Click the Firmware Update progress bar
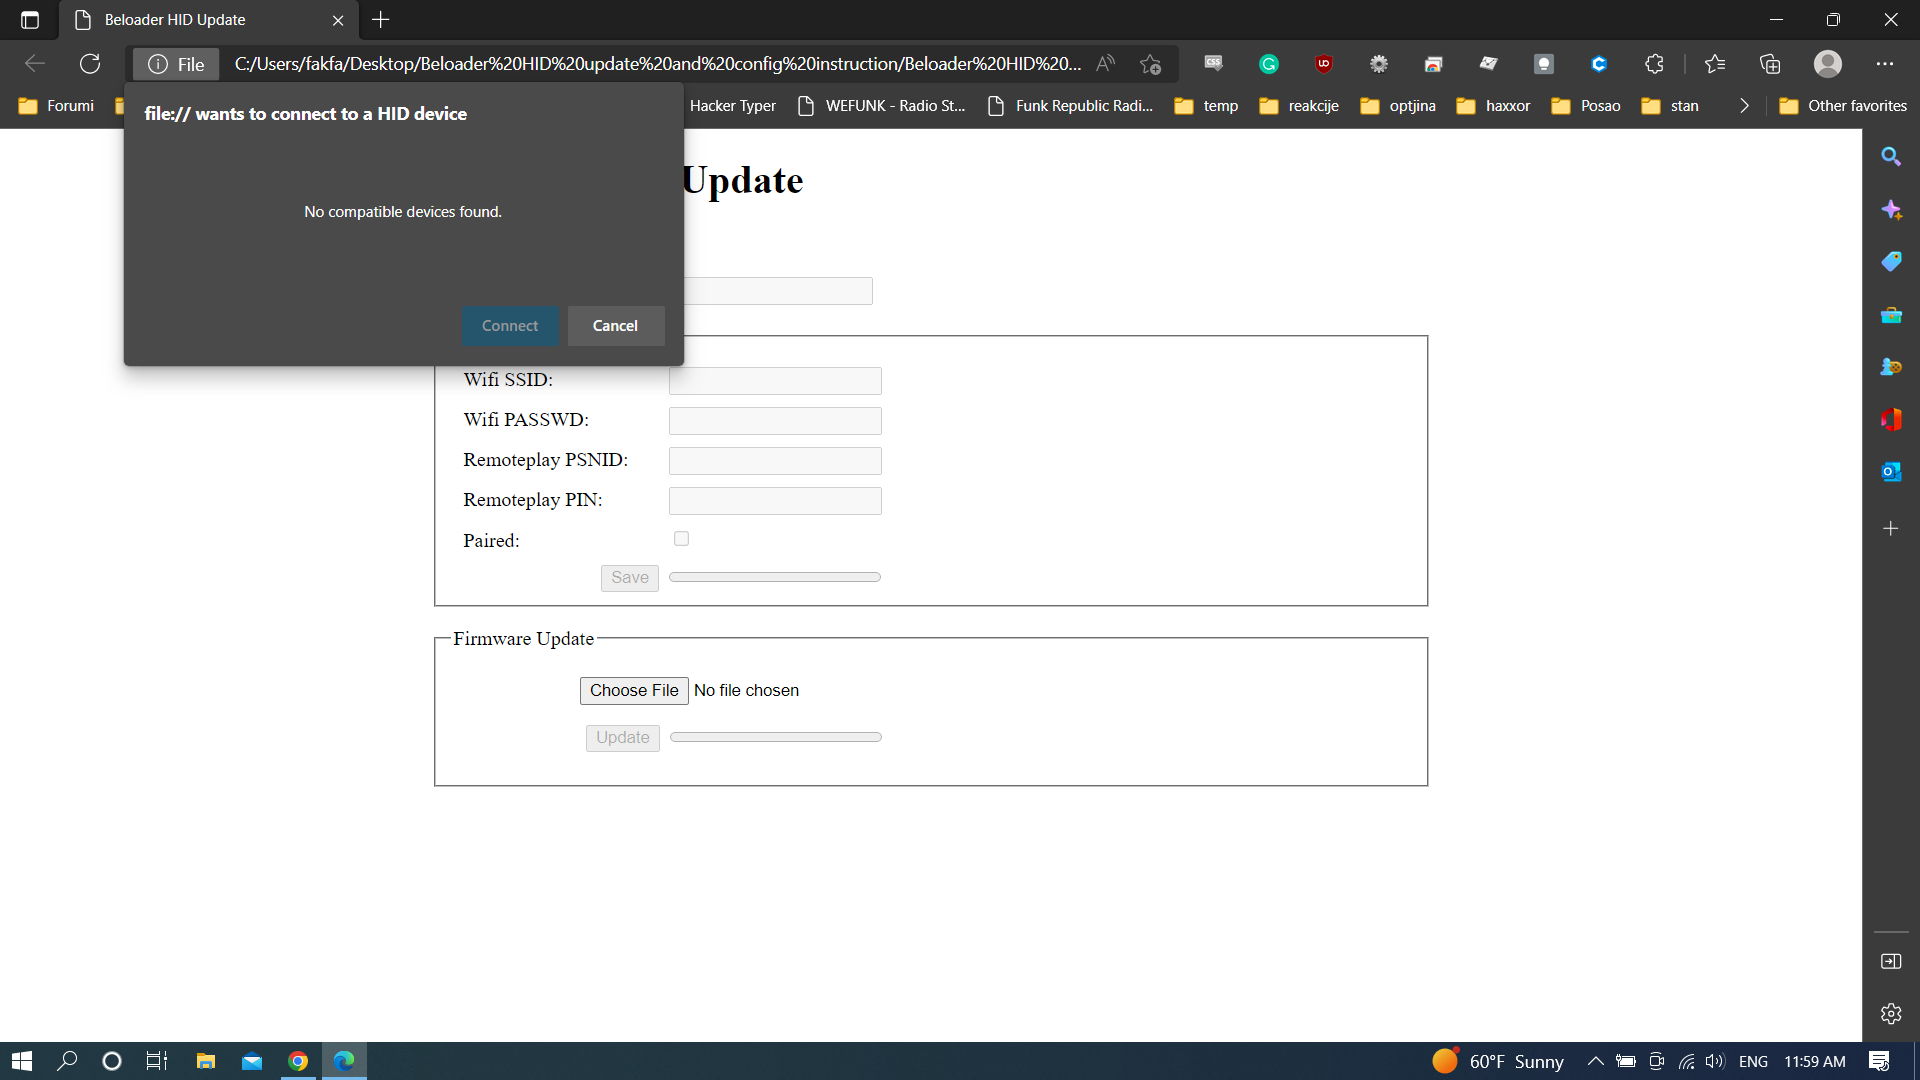This screenshot has width=1920, height=1080. click(775, 738)
